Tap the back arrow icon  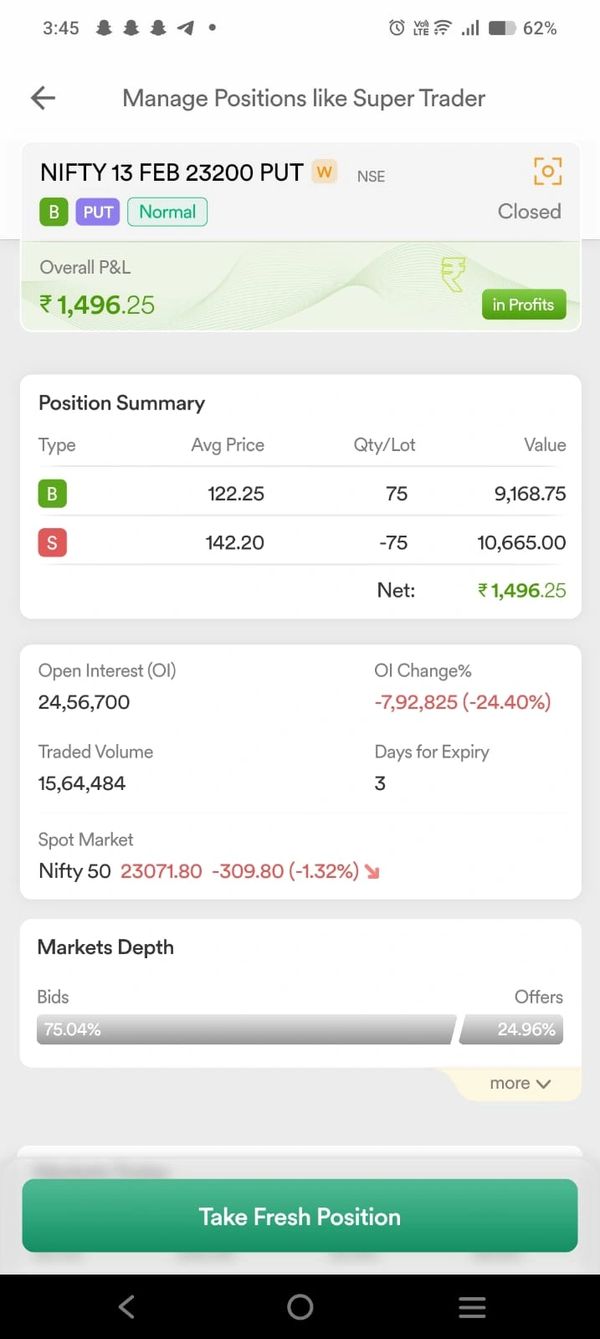coord(43,98)
